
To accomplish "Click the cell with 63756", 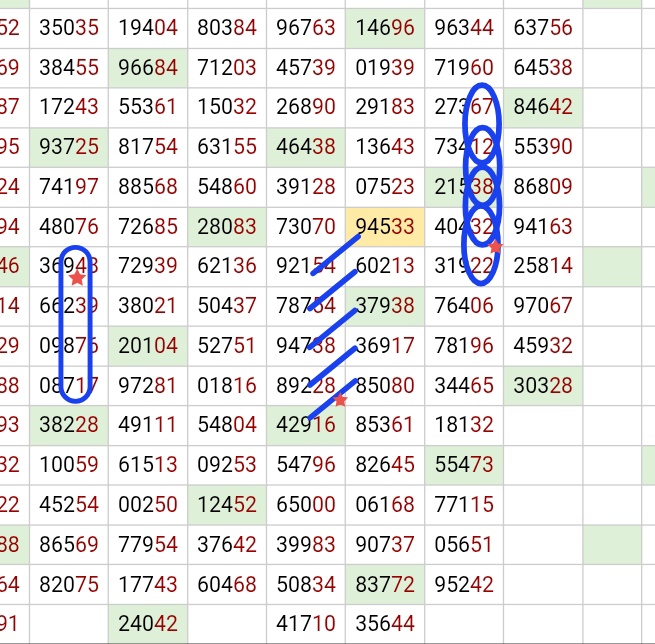I will pyautogui.click(x=543, y=28).
